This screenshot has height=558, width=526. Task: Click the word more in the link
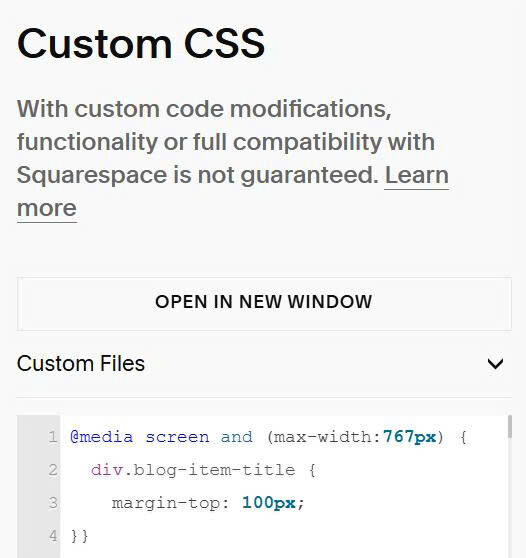[47, 208]
